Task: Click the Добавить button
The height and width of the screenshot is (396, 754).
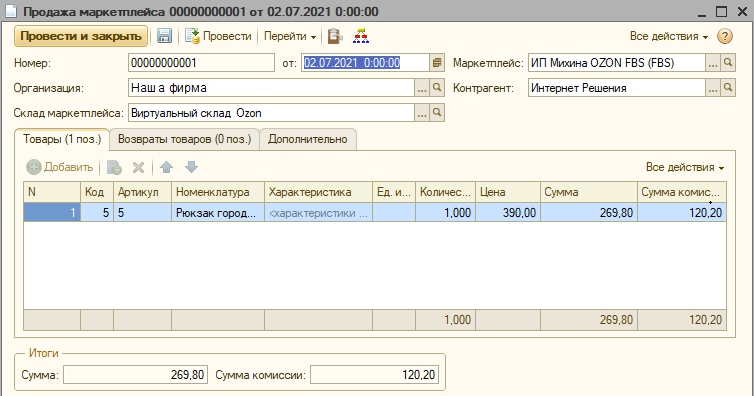Action: [60, 167]
